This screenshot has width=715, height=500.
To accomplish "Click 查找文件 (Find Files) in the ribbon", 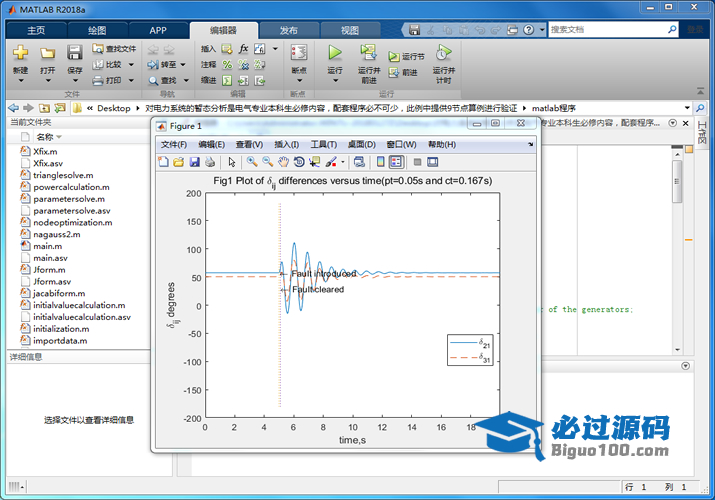I will (114, 49).
